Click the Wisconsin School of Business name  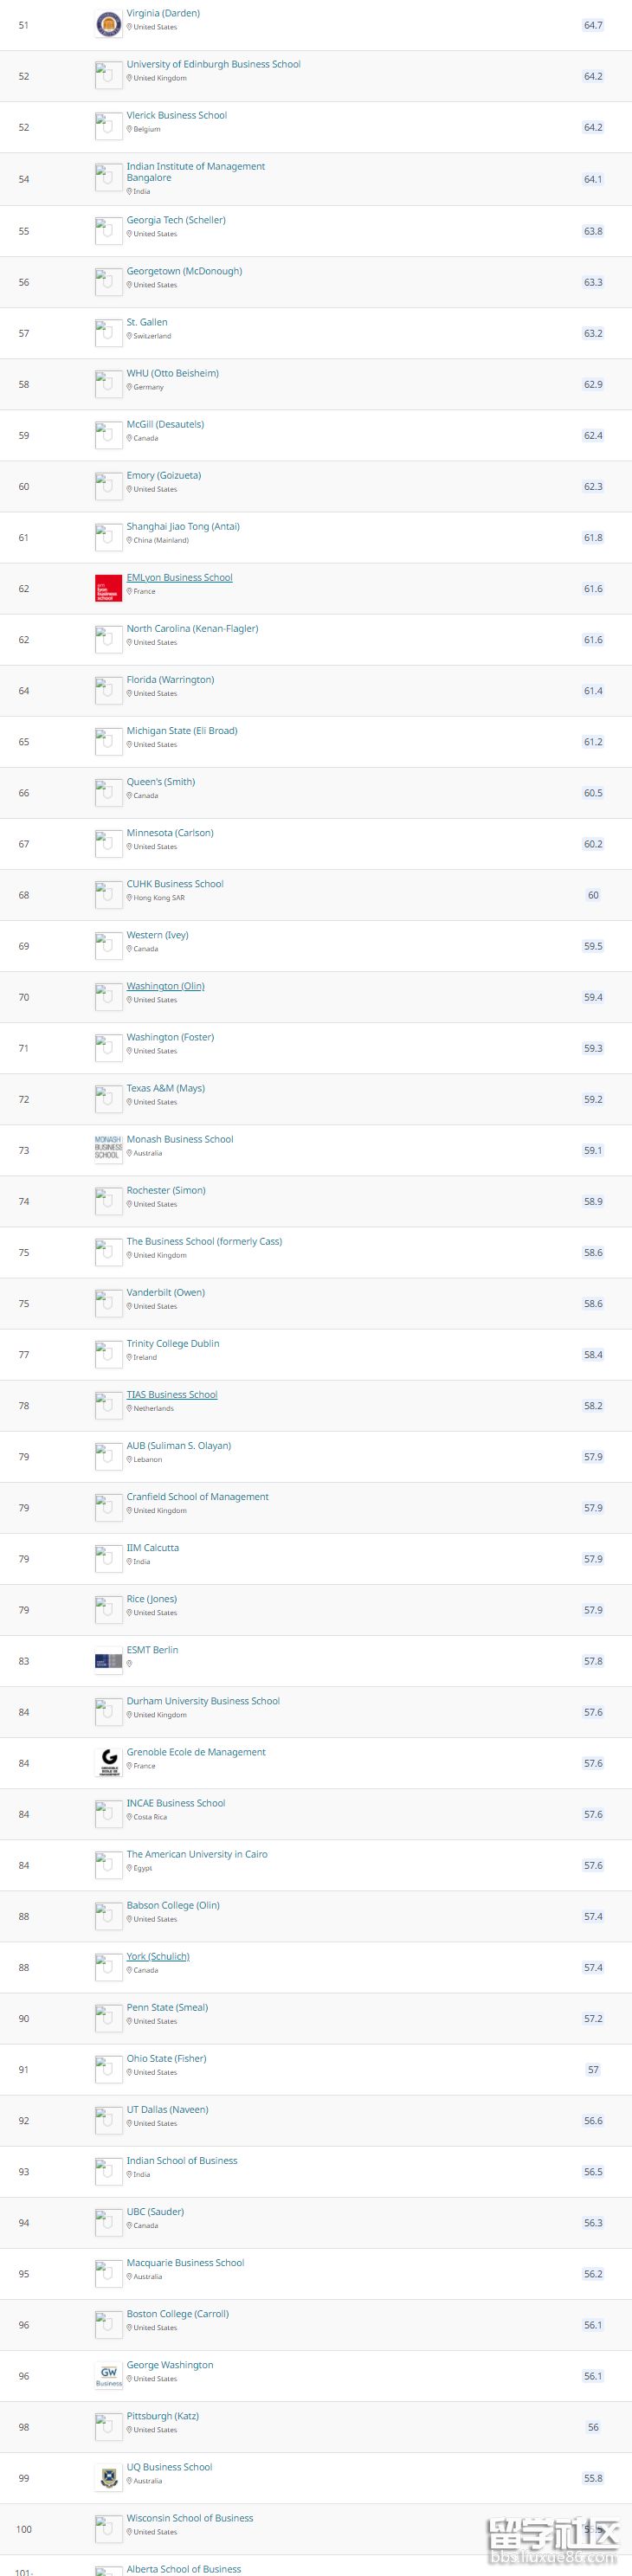point(189,2518)
